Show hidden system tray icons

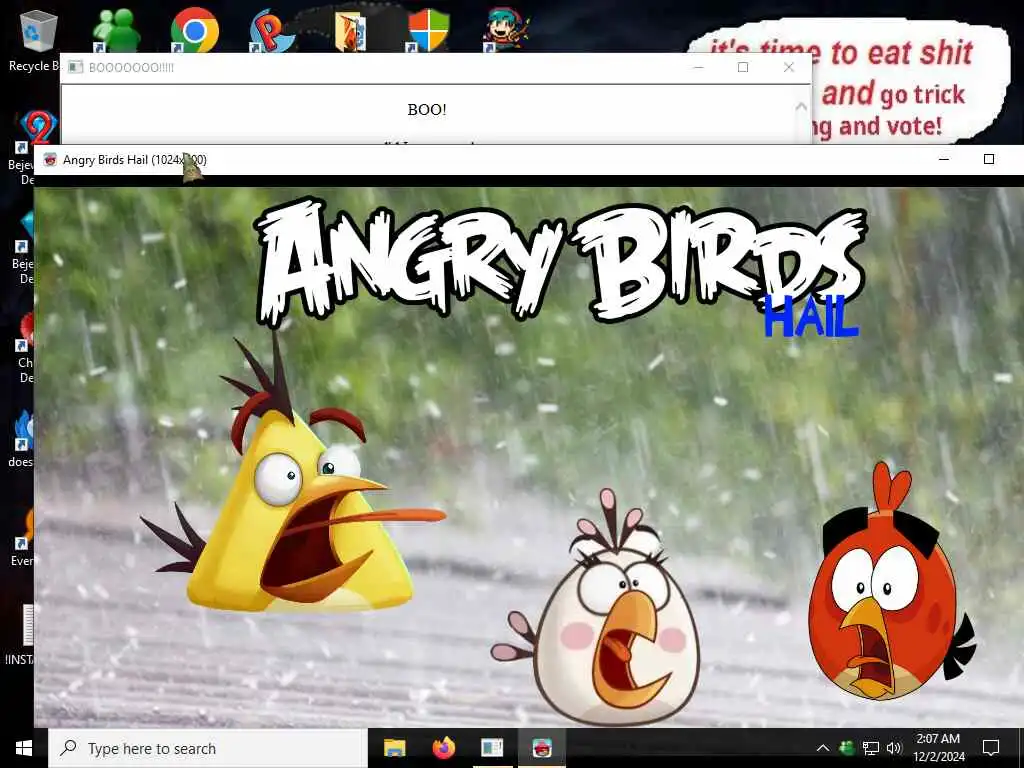[823, 748]
